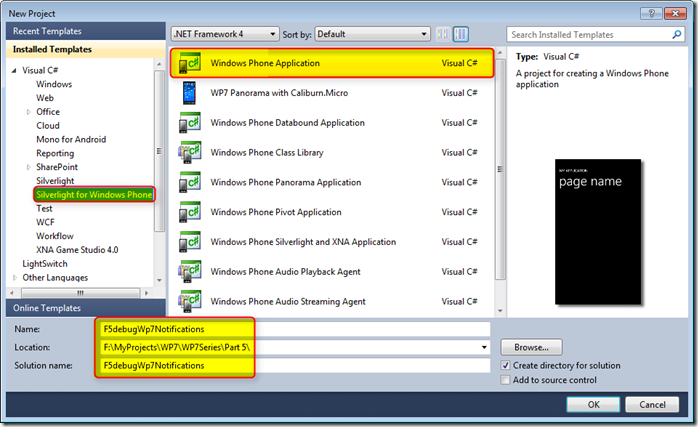This screenshot has height=427, width=698.
Task: Select the Silverlight category
Action: coord(55,181)
